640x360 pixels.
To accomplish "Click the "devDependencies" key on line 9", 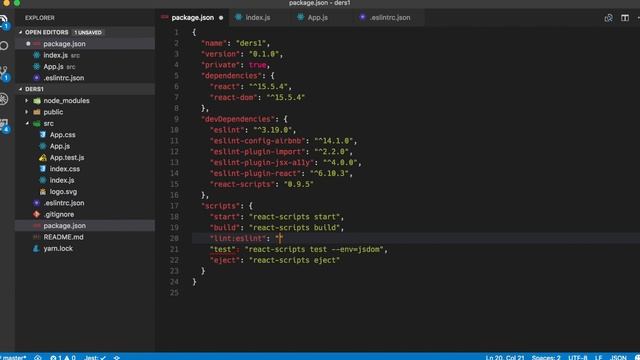I will tap(238, 119).
